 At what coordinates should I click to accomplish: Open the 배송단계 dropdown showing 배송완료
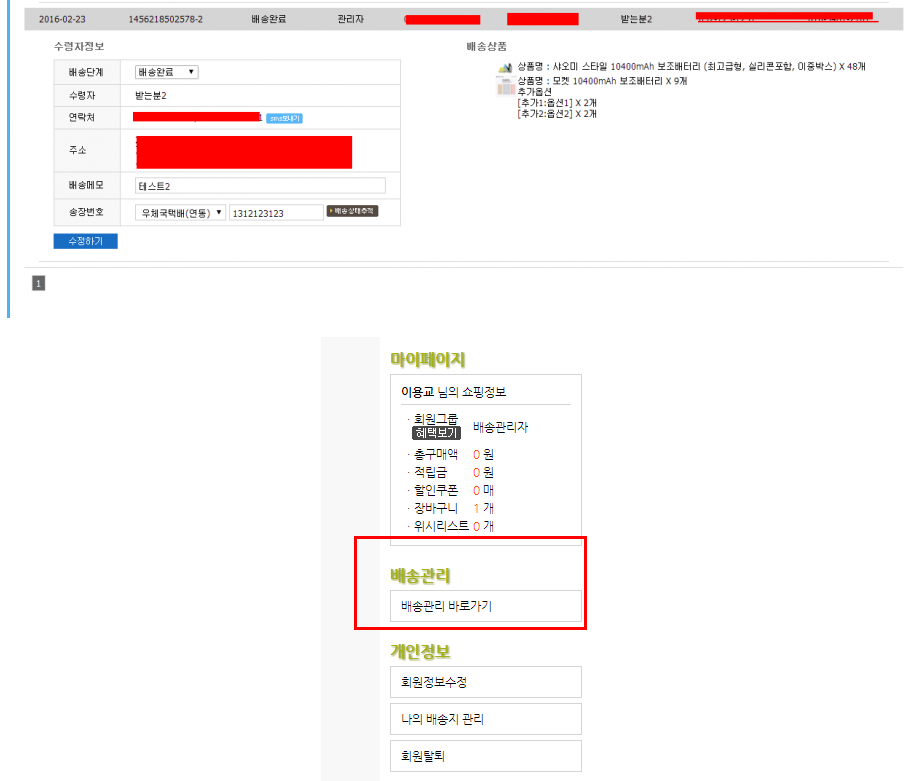[166, 72]
